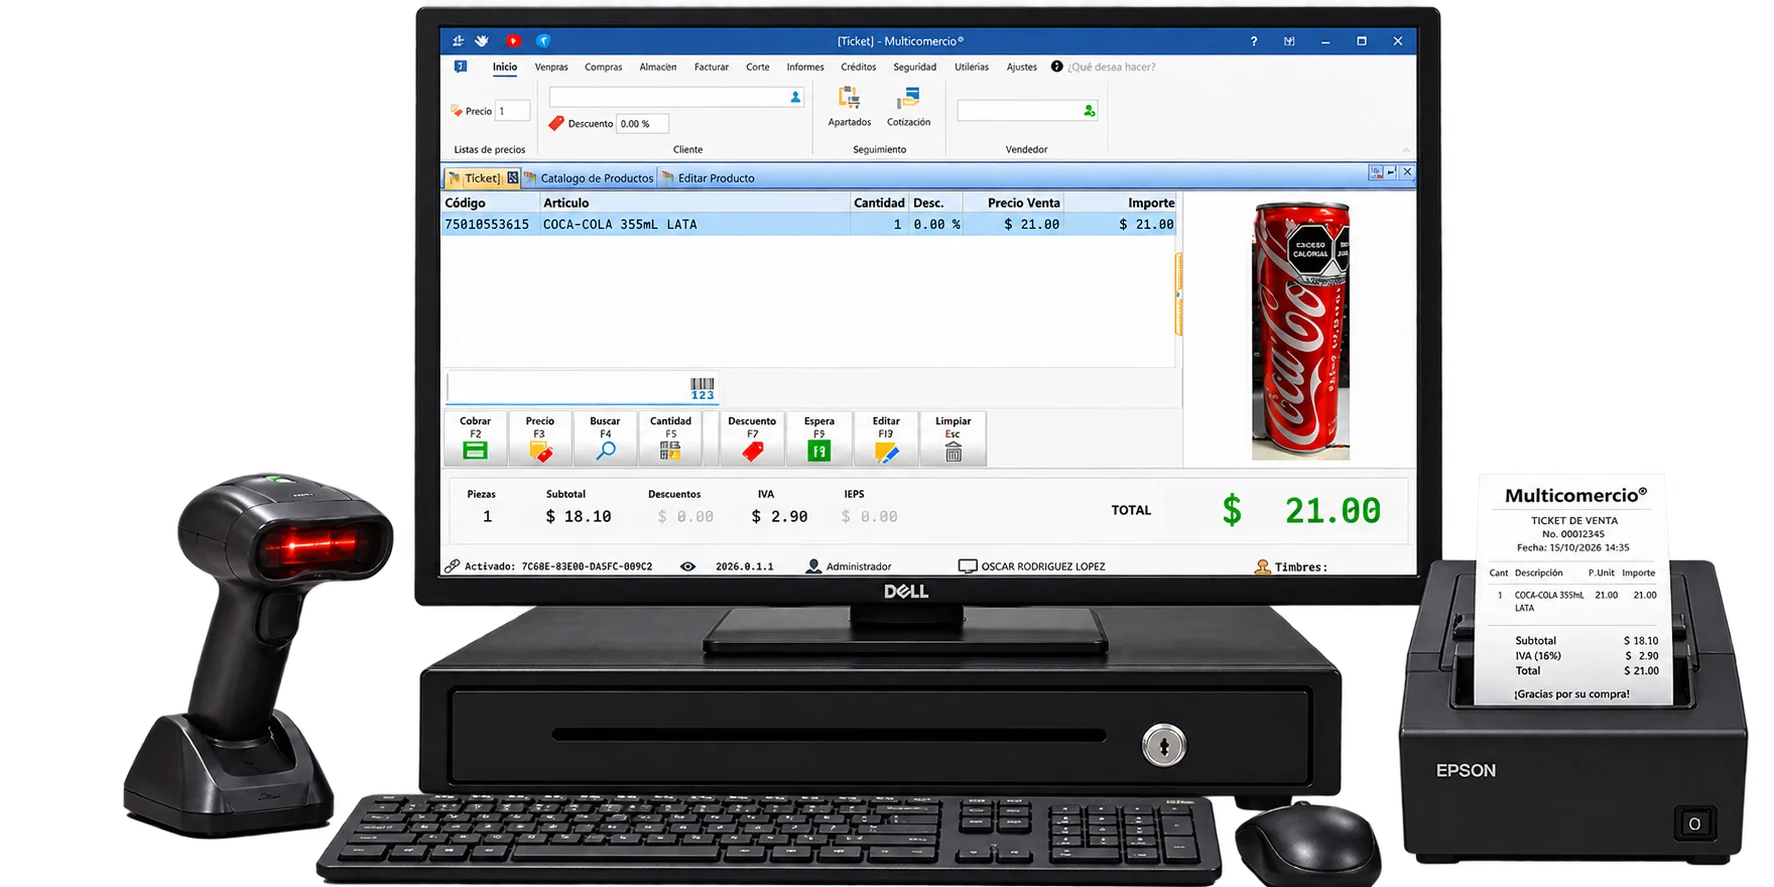This screenshot has height=887, width=1774.
Task: Click the hand icon in title bar
Action: pyautogui.click(x=482, y=41)
